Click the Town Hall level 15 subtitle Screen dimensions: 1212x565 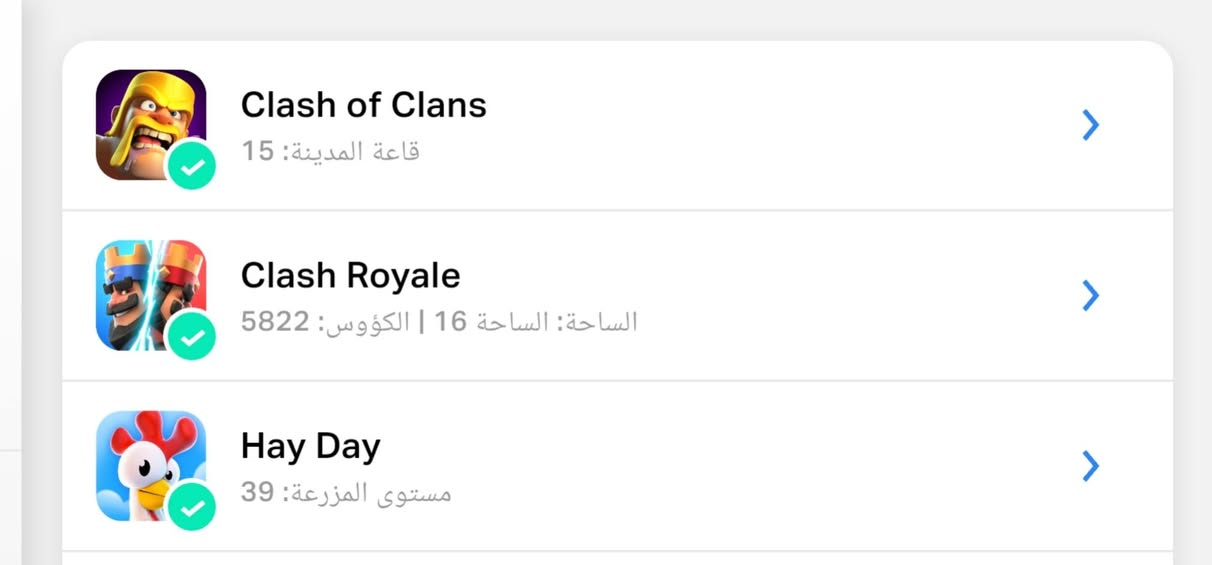330,152
